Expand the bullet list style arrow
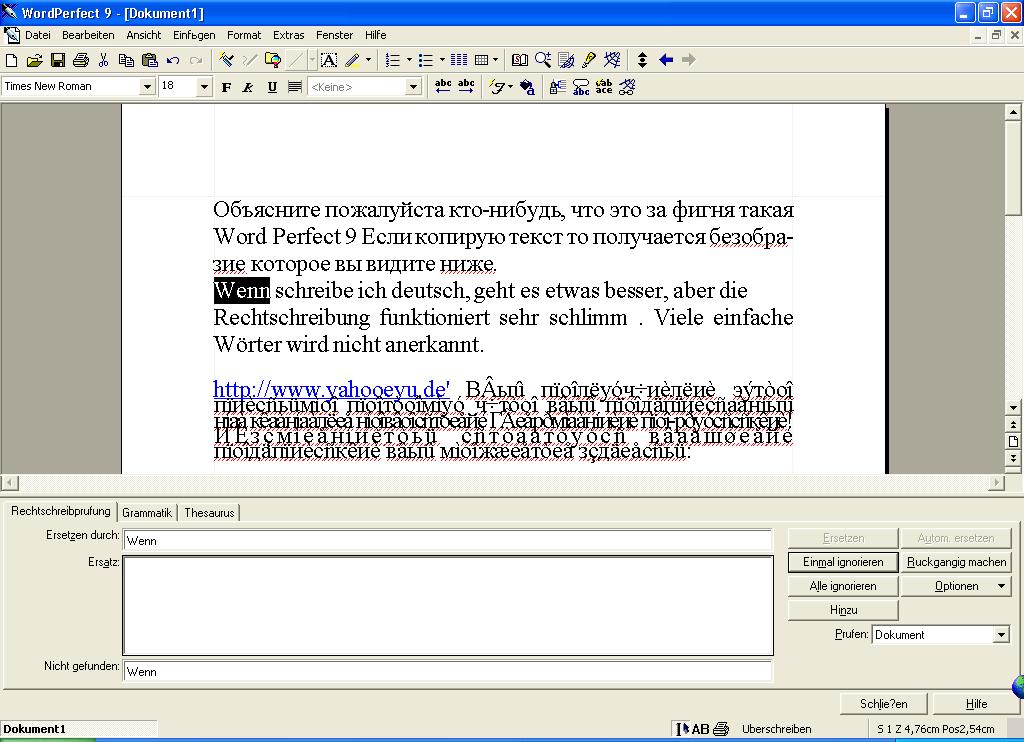Screen dimensions: 1024x742 pos(442,61)
